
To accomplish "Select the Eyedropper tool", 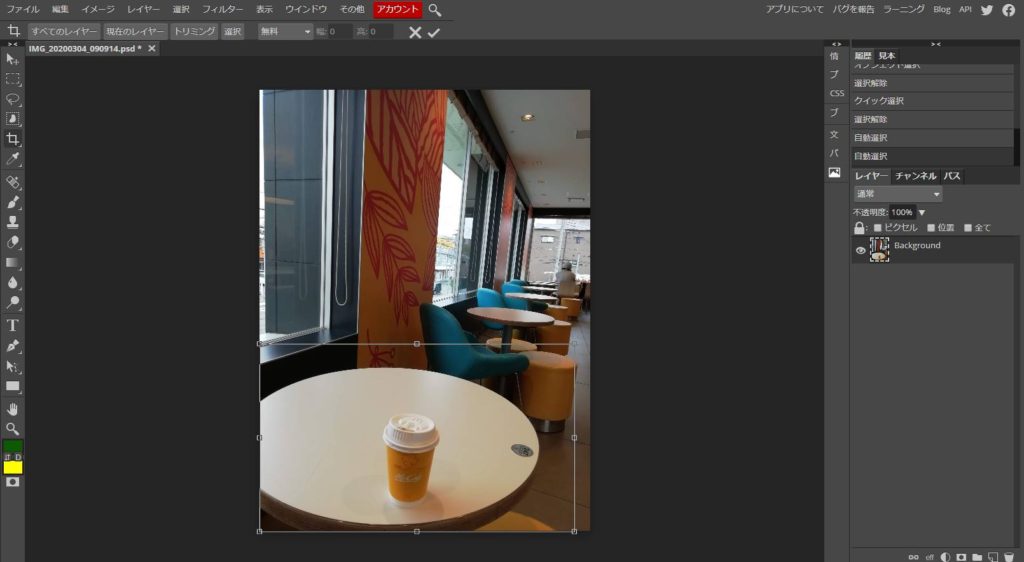I will (x=12, y=159).
